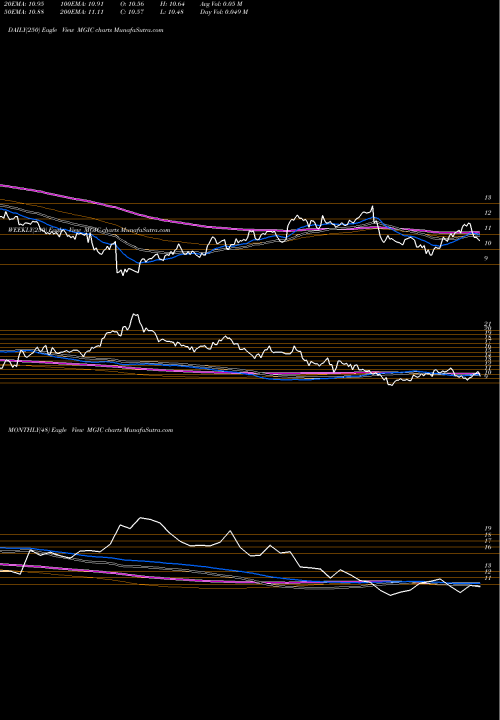Click the 10 price label on daily chart

pyautogui.click(x=488, y=243)
